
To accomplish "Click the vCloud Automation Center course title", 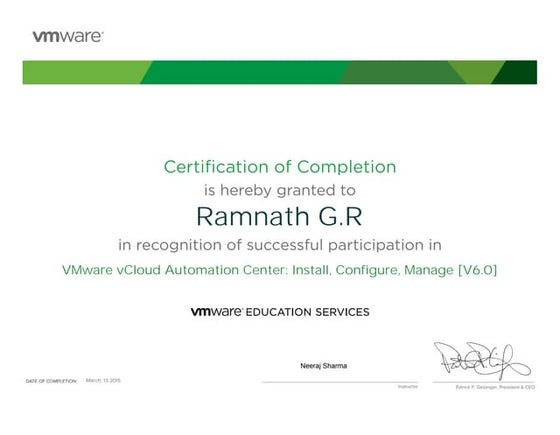I will pyautogui.click(x=280, y=270).
